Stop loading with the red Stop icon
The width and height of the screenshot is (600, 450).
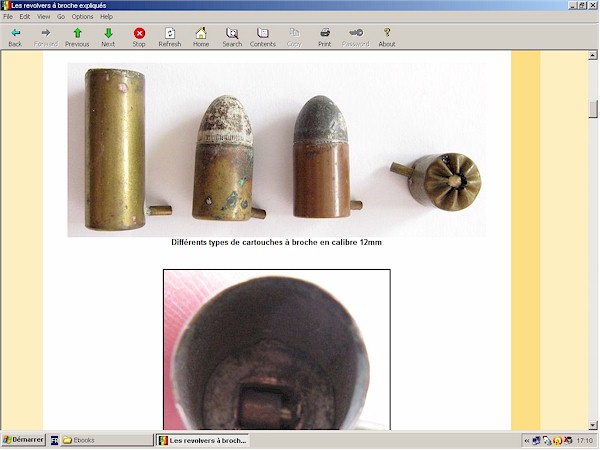pos(139,38)
